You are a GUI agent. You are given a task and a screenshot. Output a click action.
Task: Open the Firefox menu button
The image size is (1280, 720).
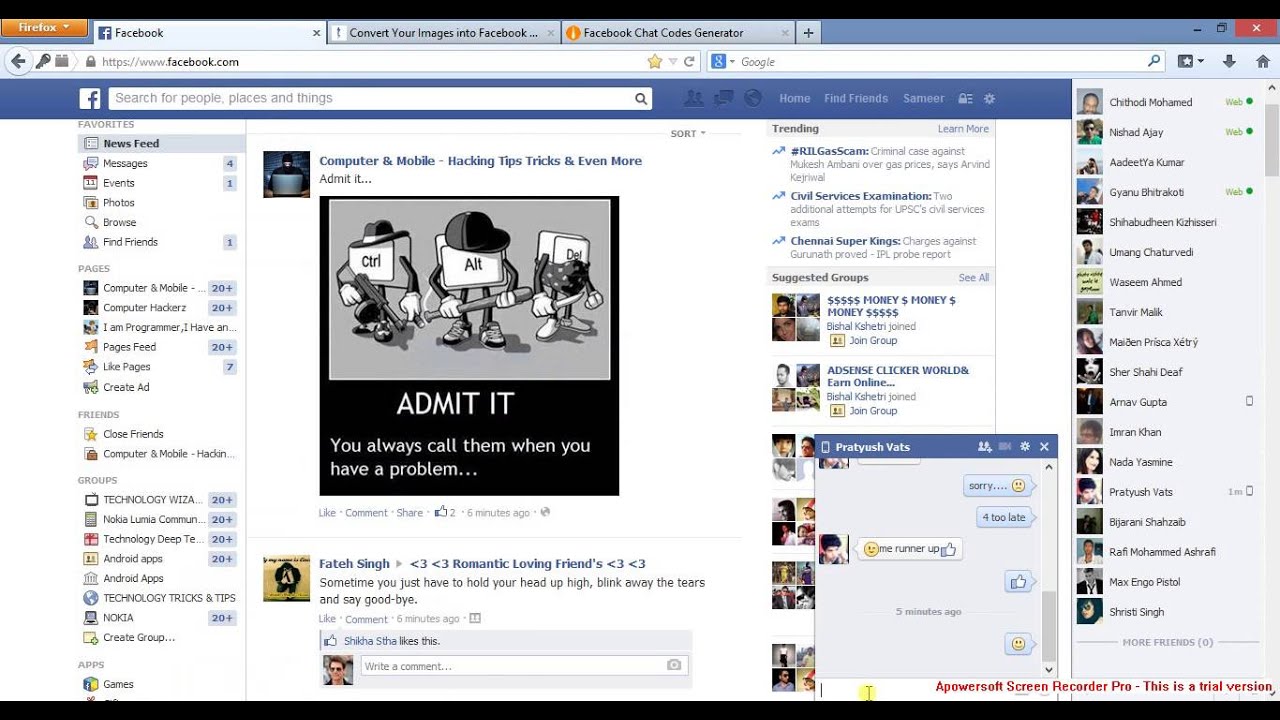[x=43, y=28]
